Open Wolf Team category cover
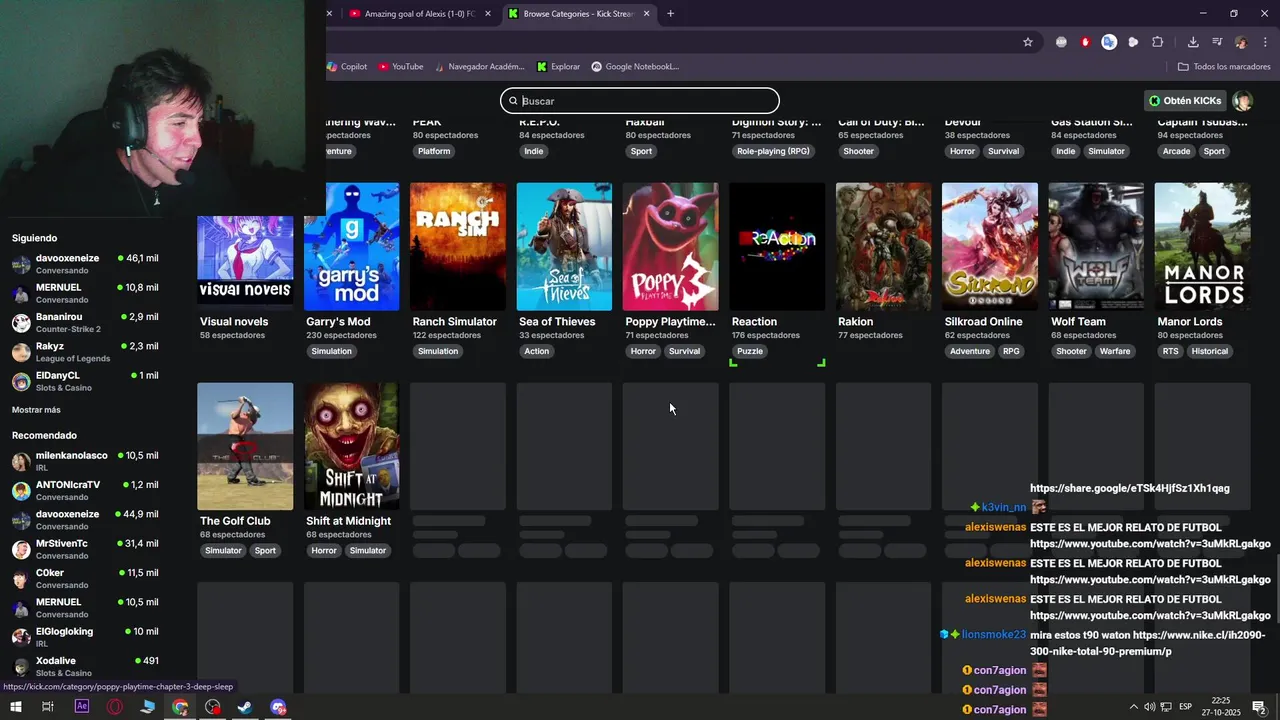Viewport: 1280px width, 720px height. click(x=1096, y=246)
